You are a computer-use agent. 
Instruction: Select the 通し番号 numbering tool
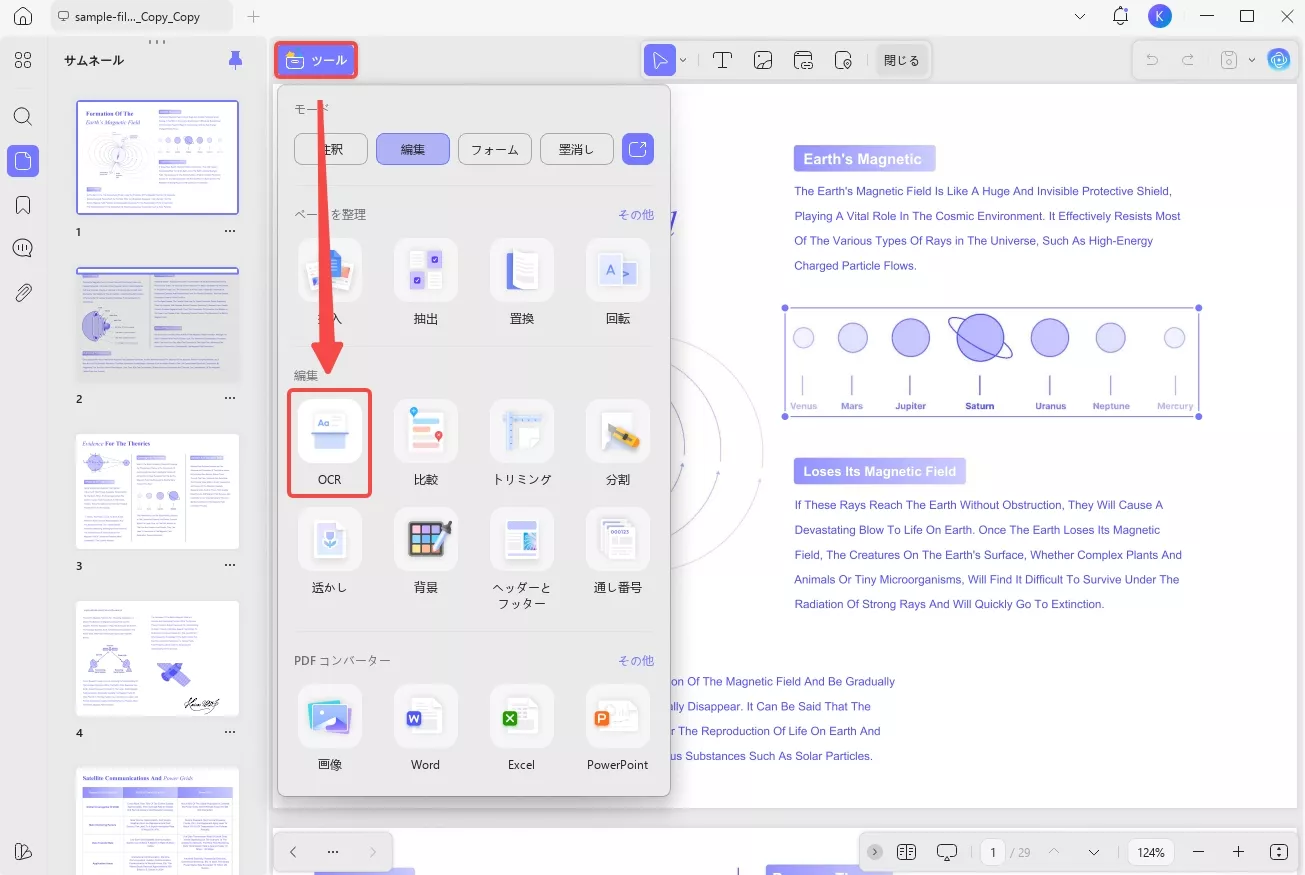tap(617, 551)
